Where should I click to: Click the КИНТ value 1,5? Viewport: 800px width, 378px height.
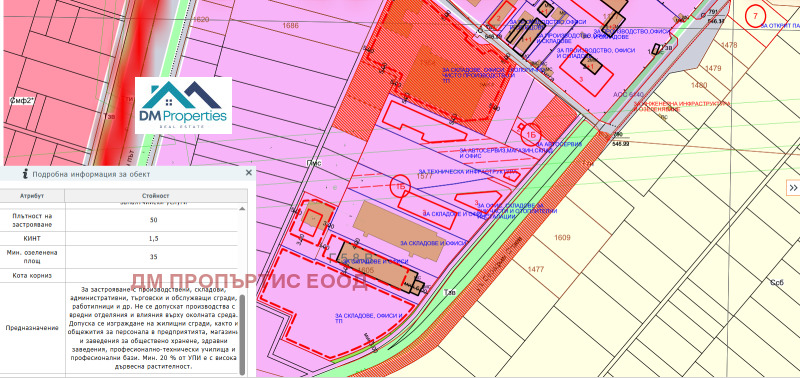click(153, 238)
